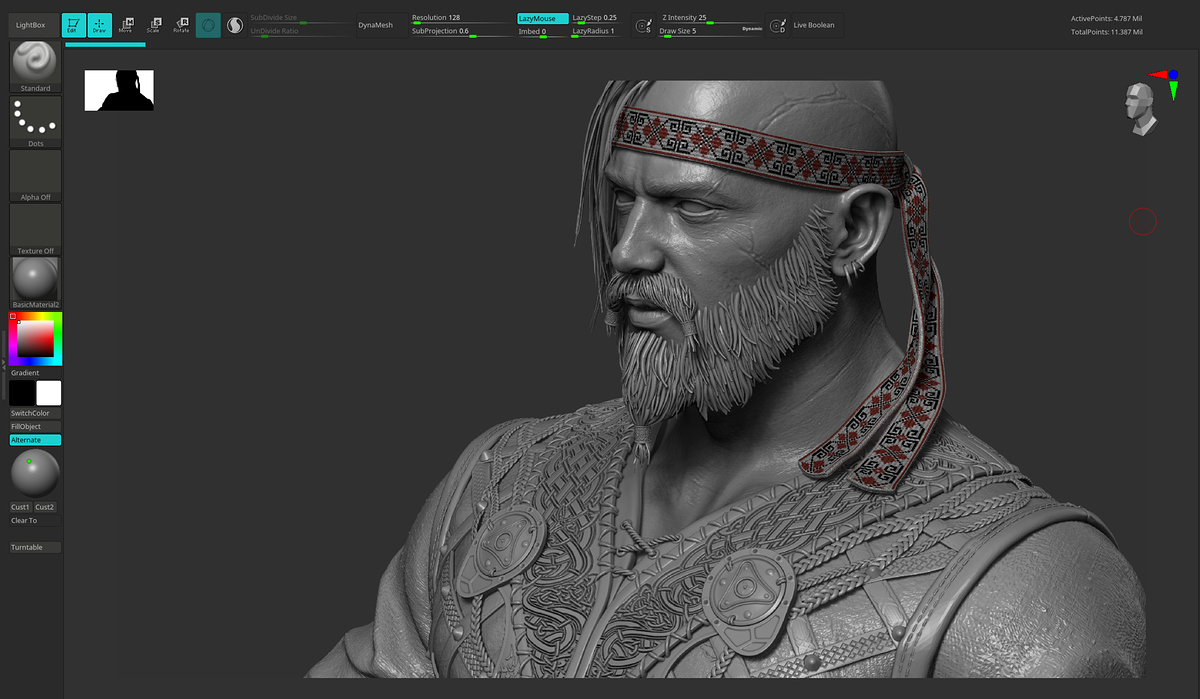1200x699 pixels.
Task: Adjust the DynaMesh Resolution slider
Action: [x=461, y=19]
